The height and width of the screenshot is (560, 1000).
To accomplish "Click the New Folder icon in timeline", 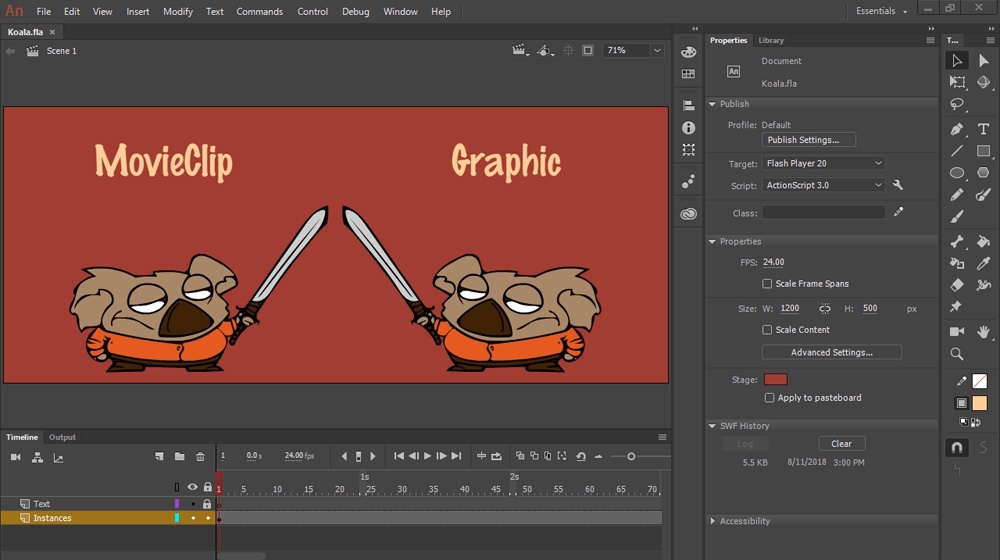I will click(x=180, y=457).
